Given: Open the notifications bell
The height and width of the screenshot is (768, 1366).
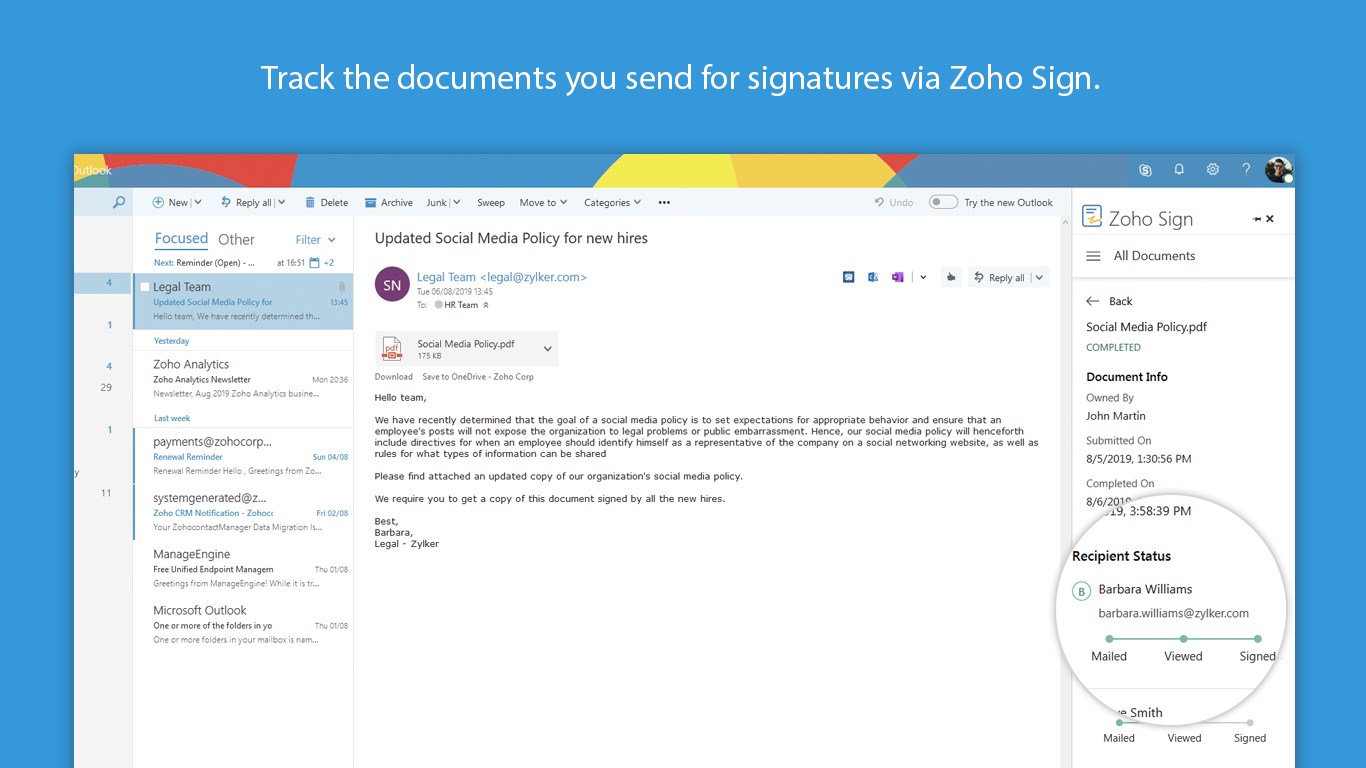Looking at the screenshot, I should [1179, 170].
